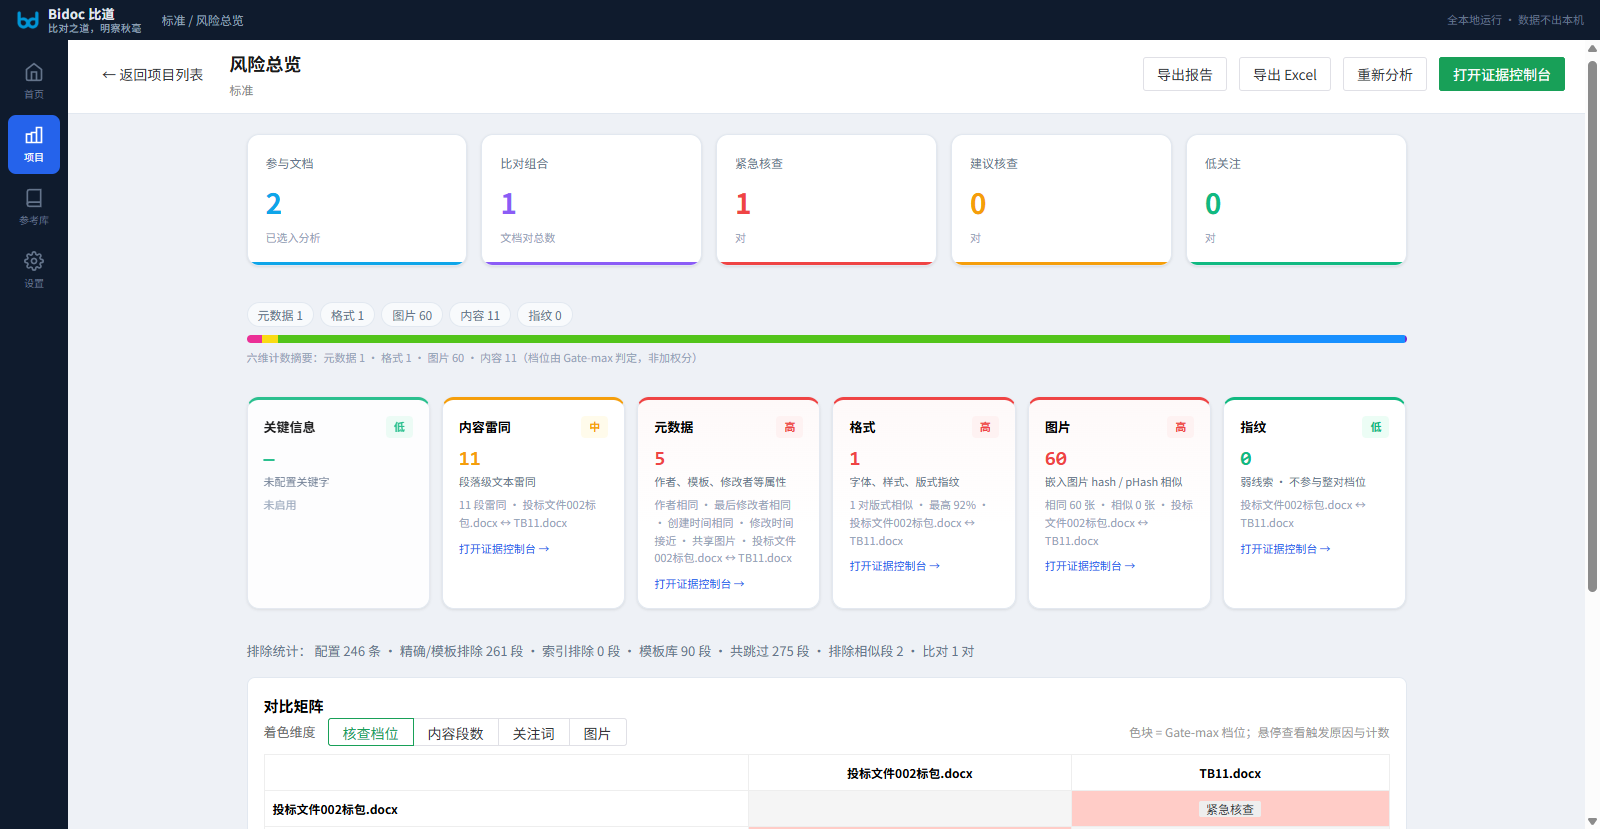Open evidence console link in 图片 card
The image size is (1600, 829).
[x=1090, y=566]
